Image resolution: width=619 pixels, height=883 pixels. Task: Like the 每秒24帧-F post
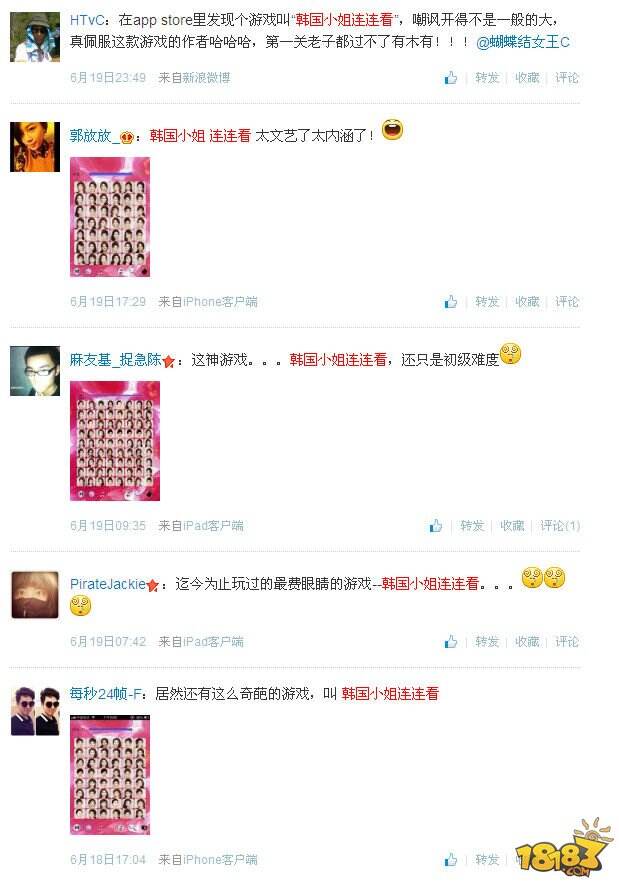(451, 859)
